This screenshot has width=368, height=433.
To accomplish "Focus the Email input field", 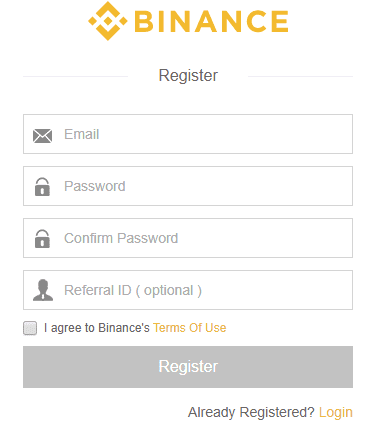I will tap(188, 134).
